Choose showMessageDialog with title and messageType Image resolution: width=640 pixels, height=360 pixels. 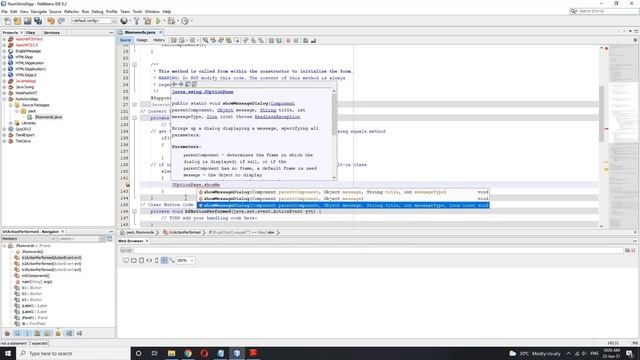pos(343,192)
